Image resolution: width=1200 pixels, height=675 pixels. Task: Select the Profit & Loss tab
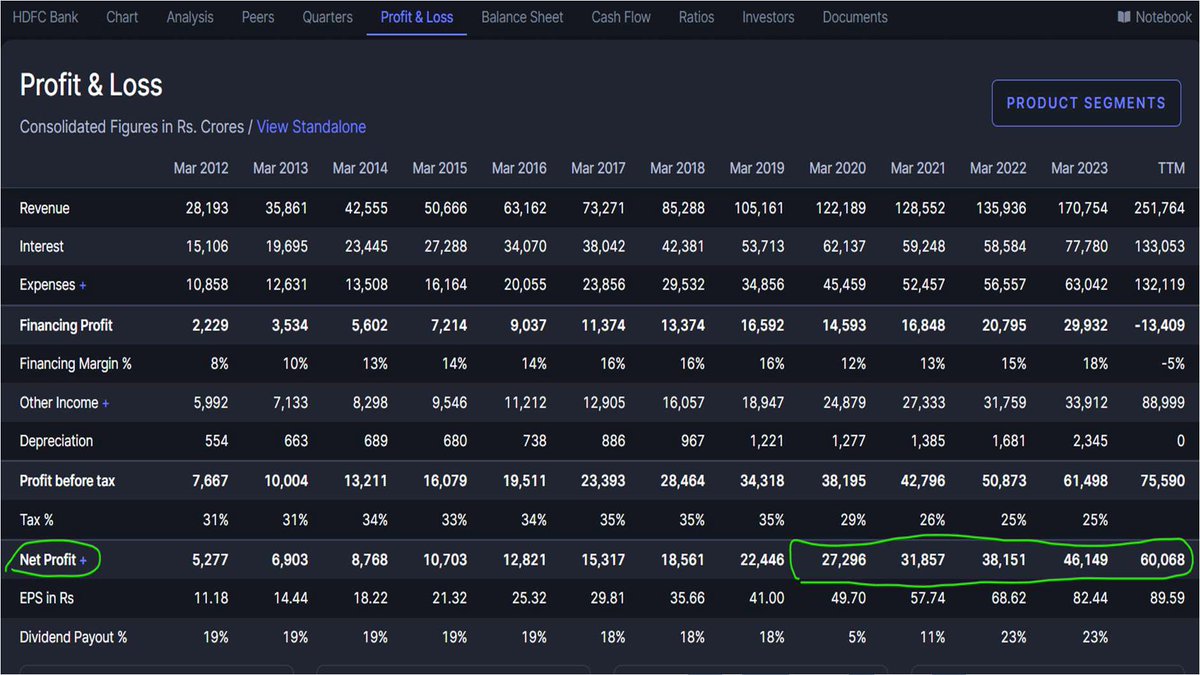coord(417,17)
